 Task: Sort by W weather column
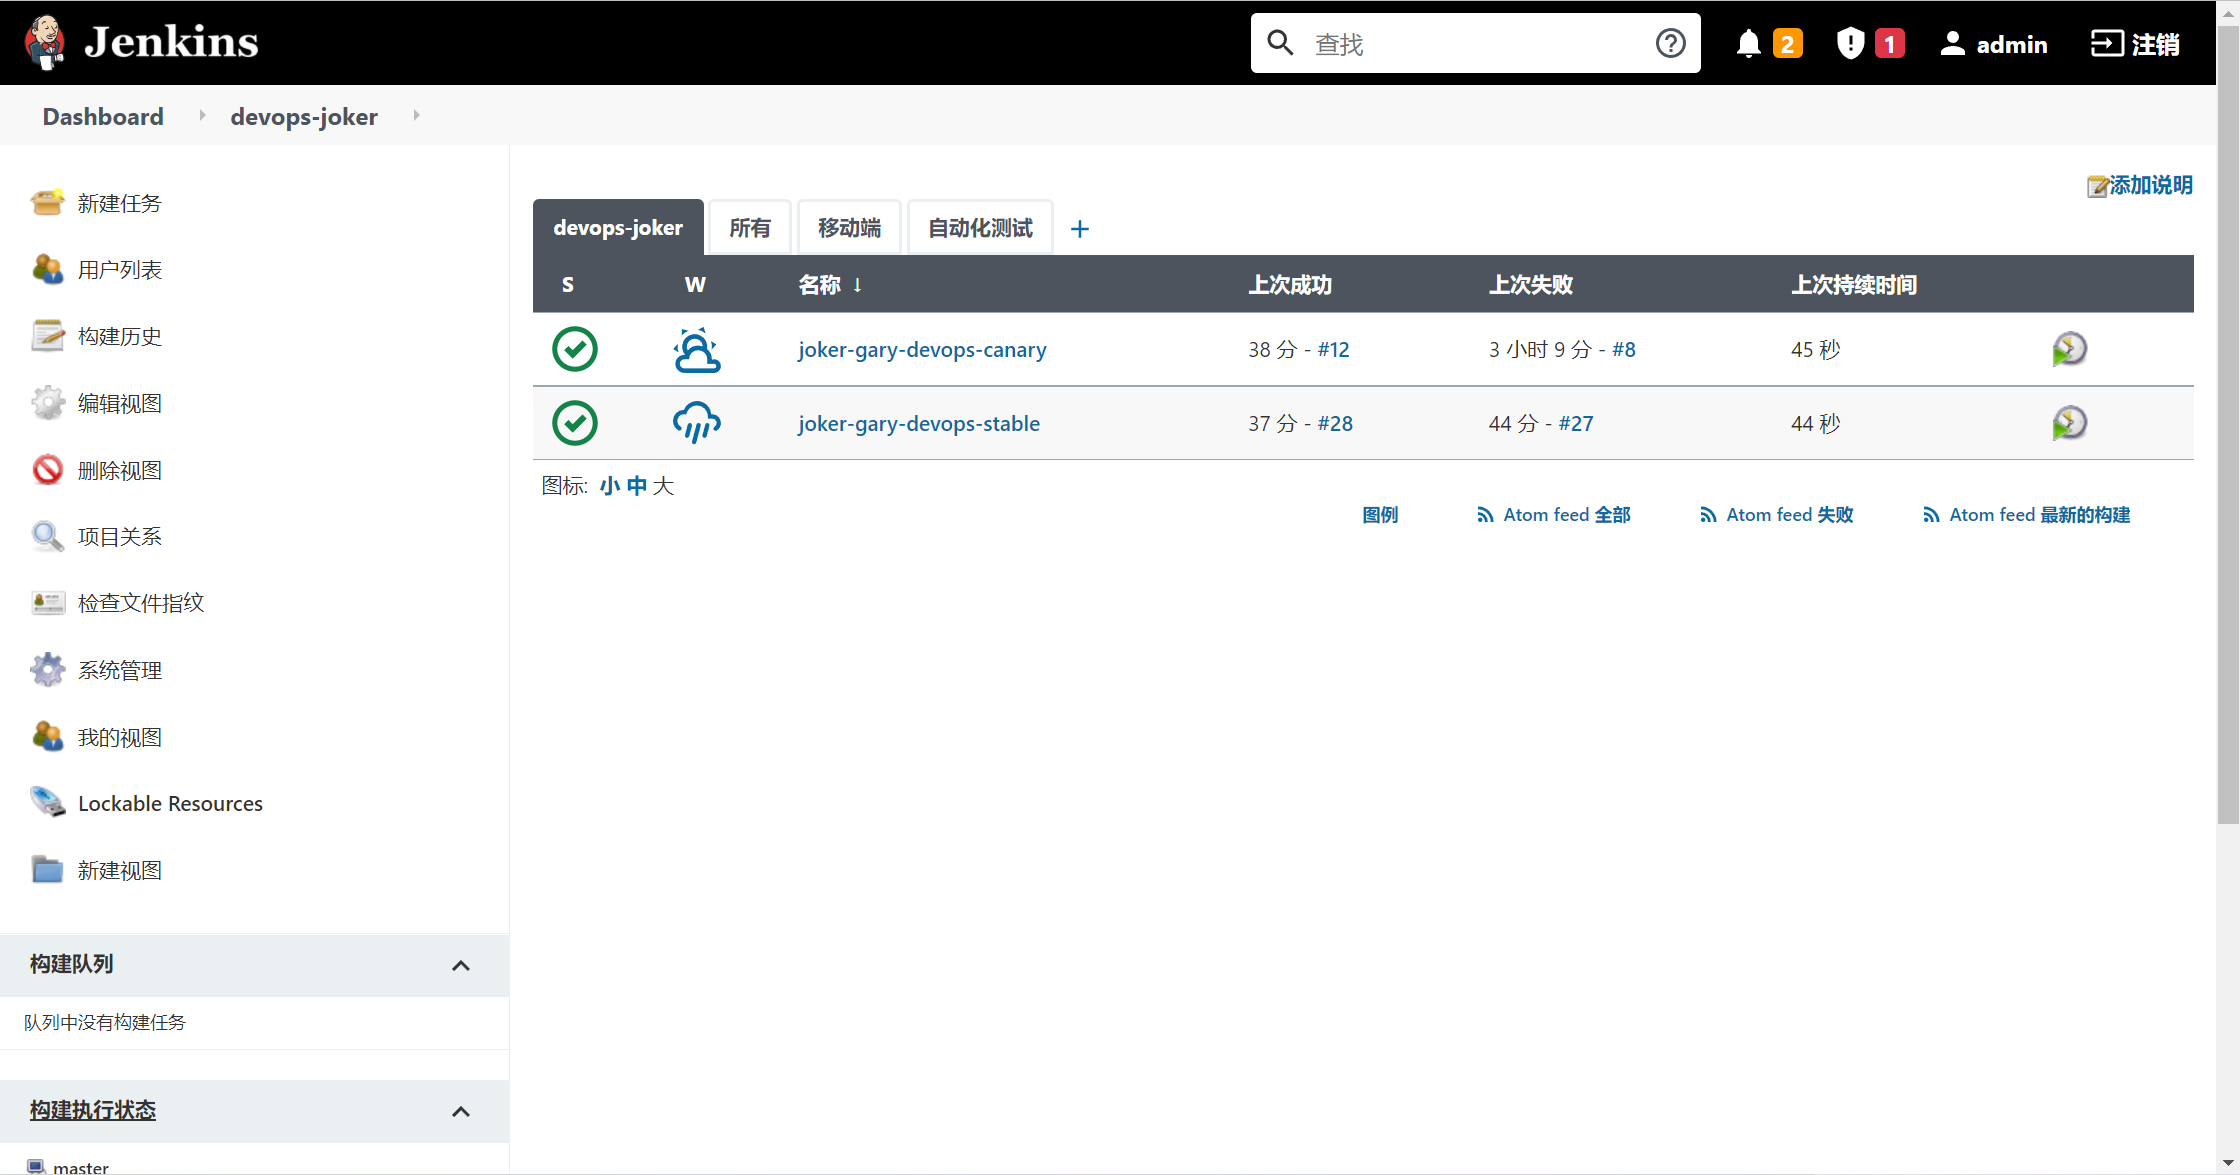pos(695,285)
